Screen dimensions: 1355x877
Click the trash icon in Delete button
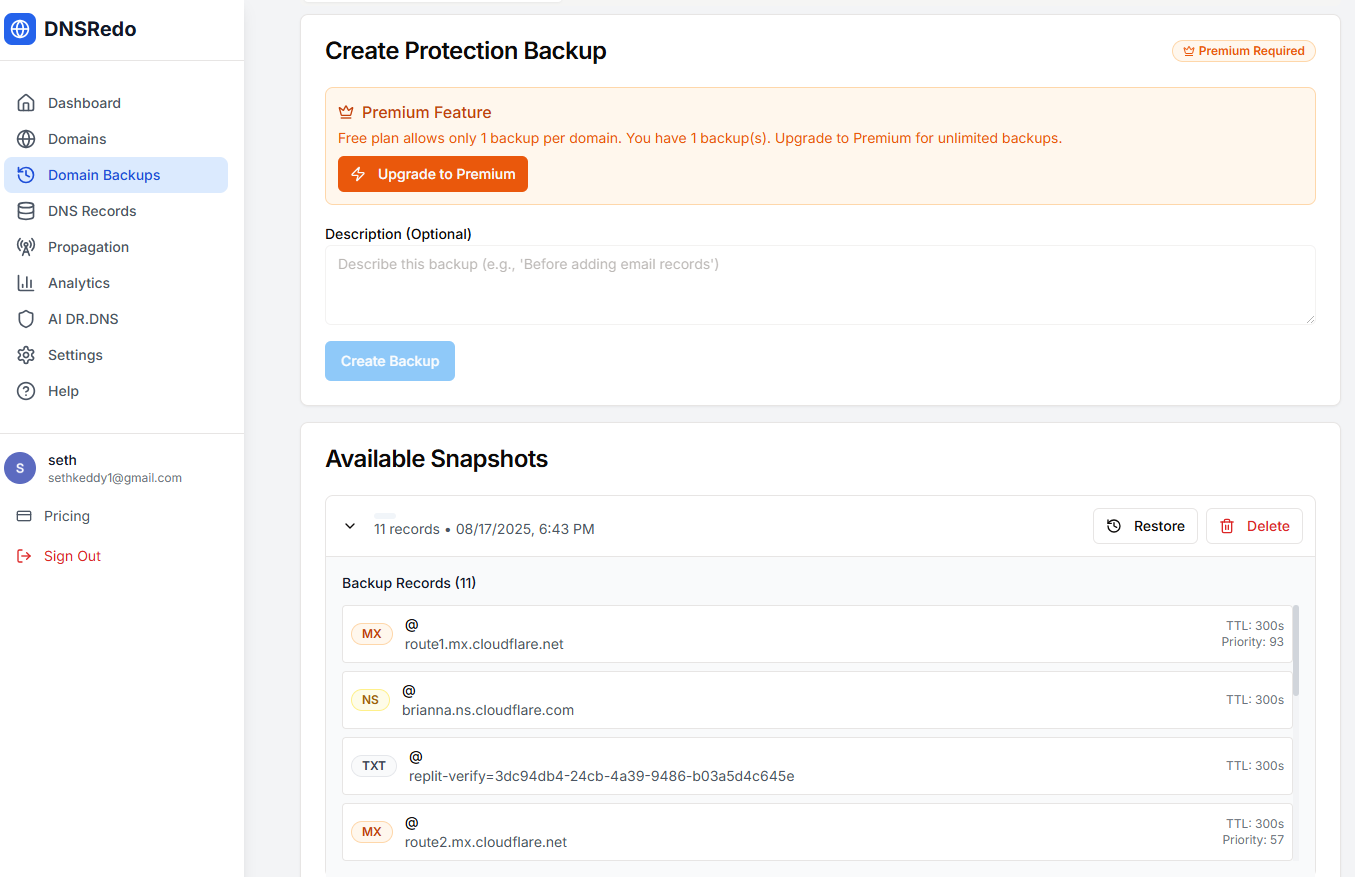[1227, 526]
